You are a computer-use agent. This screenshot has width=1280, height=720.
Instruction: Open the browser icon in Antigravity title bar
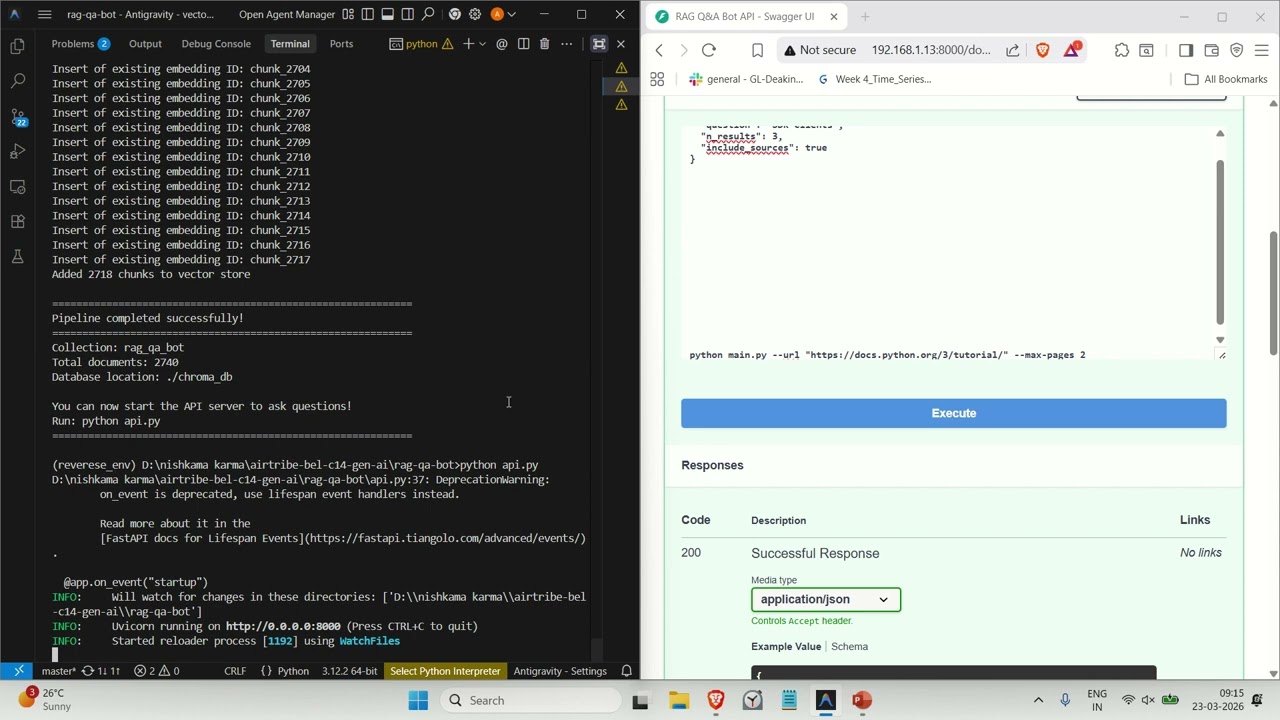tap(455, 14)
